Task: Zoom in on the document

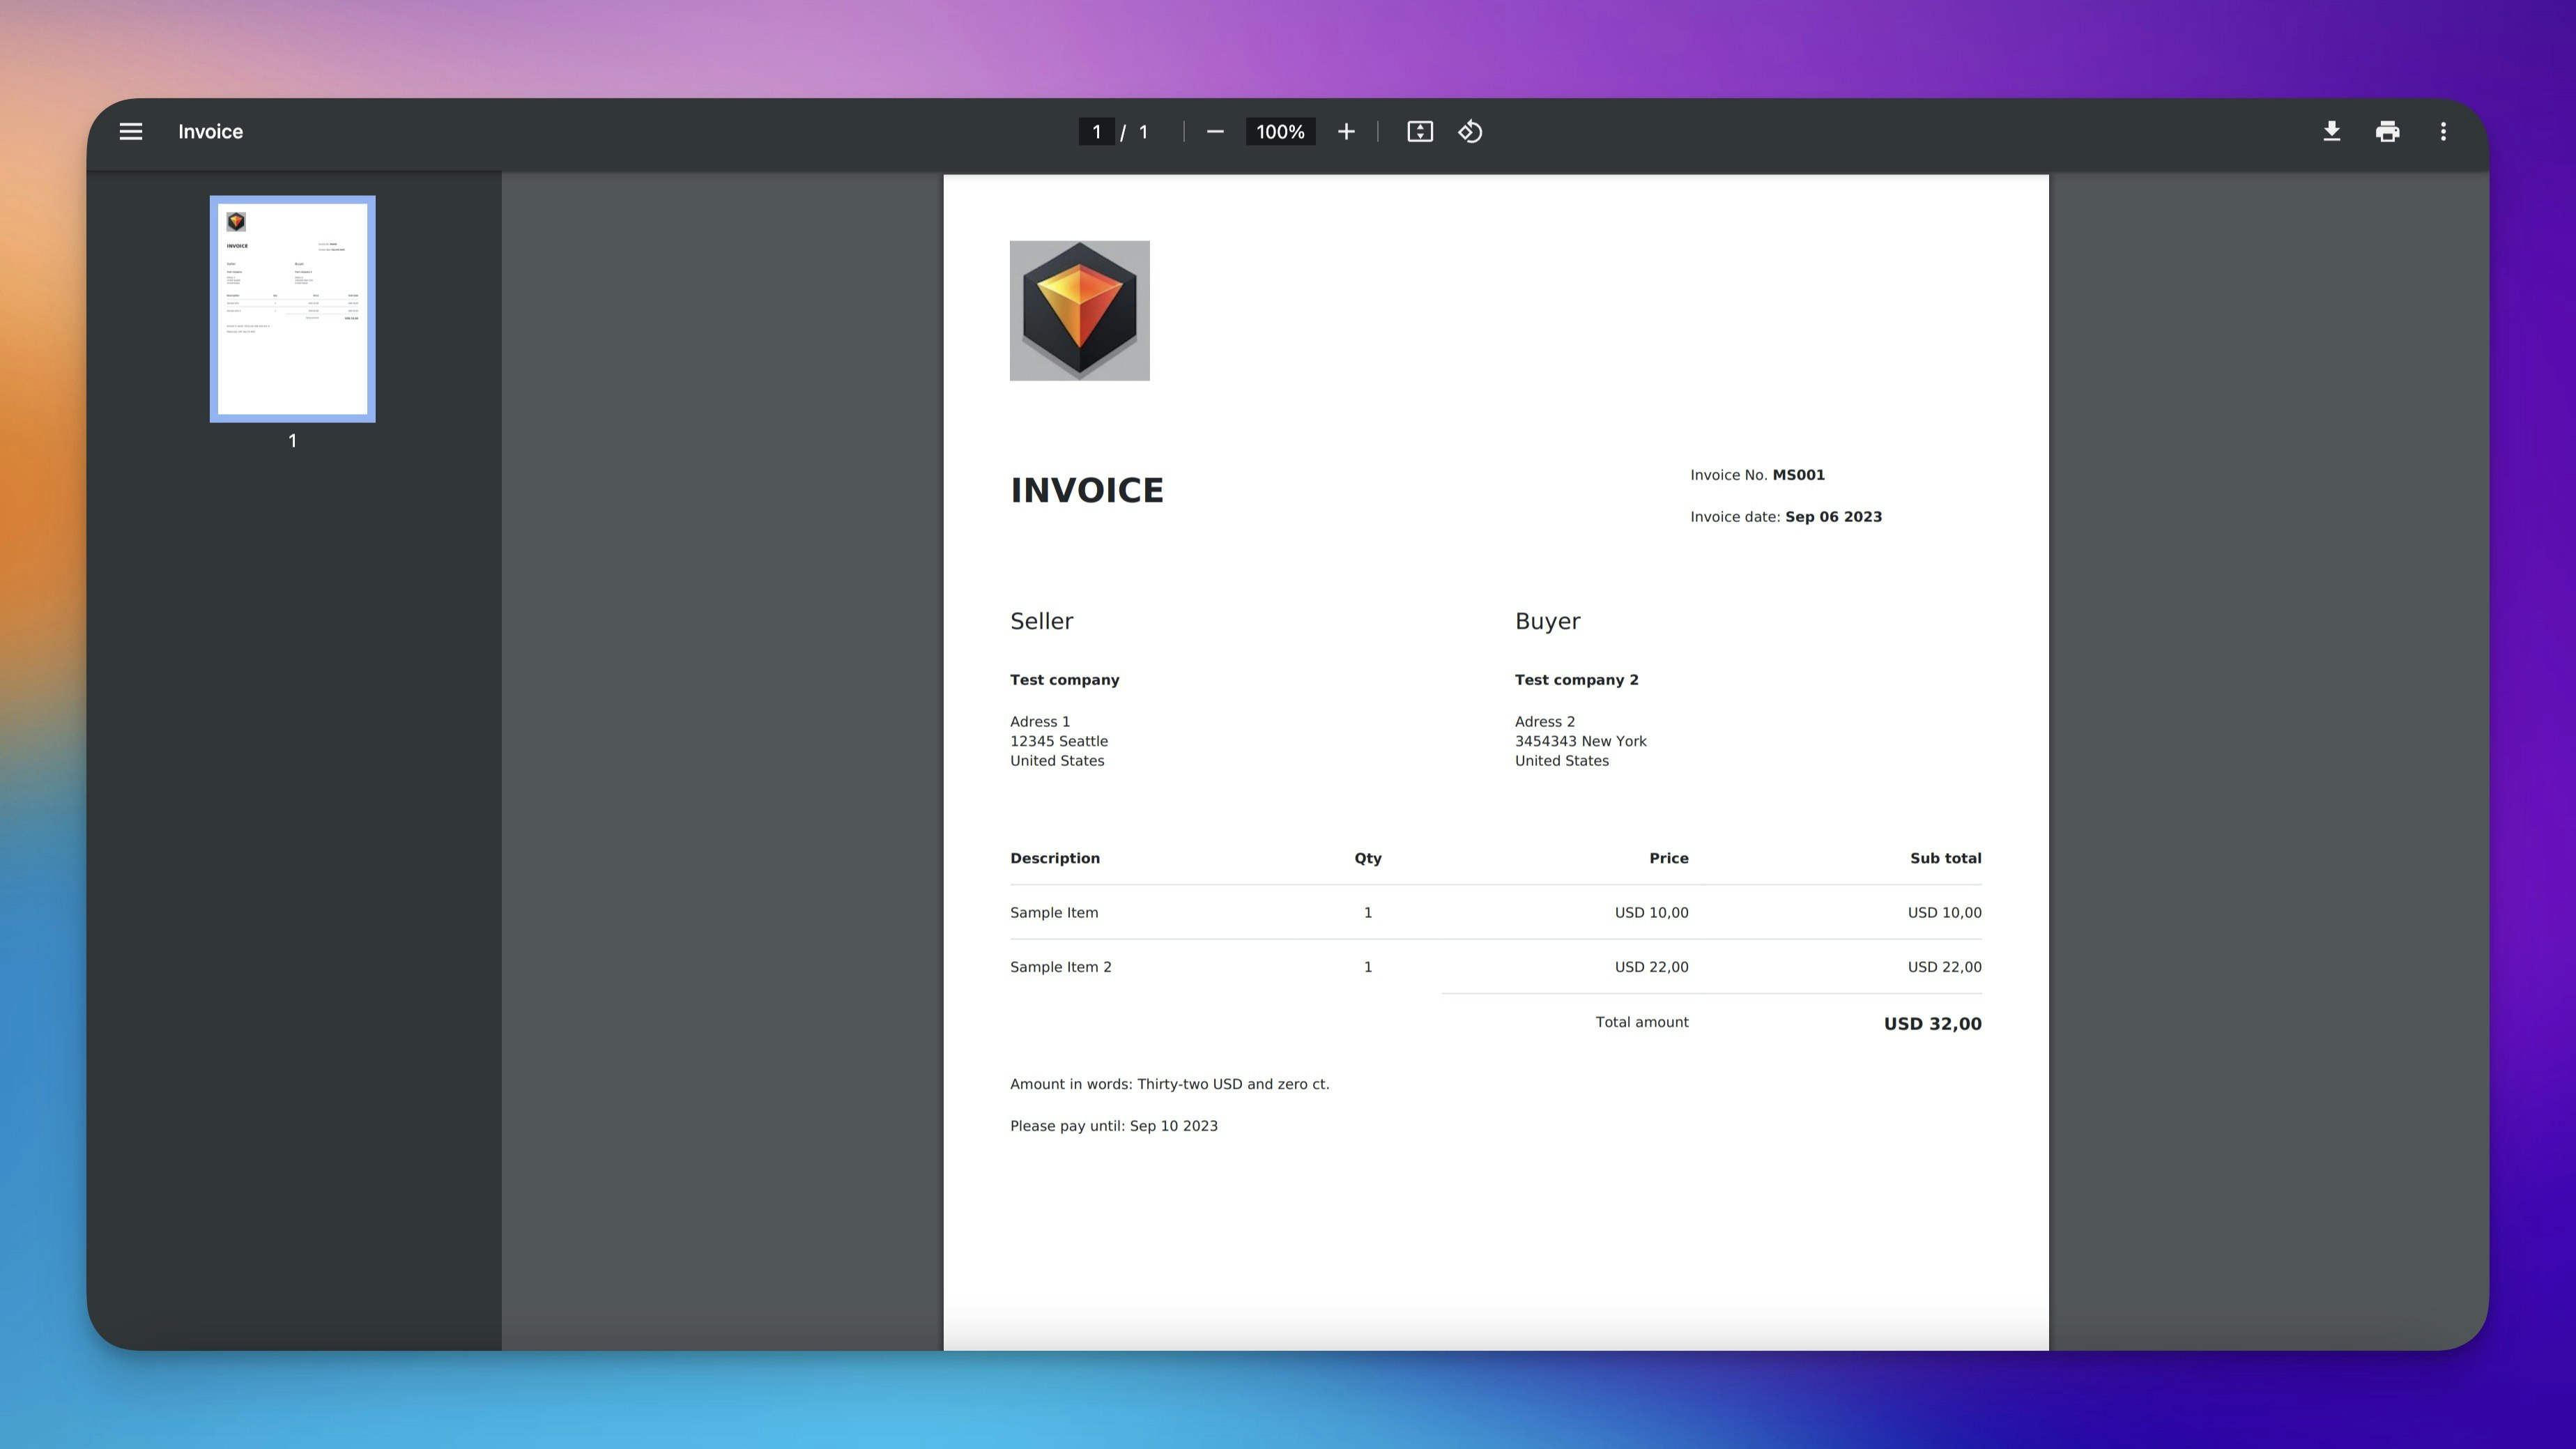Action: tap(1346, 131)
